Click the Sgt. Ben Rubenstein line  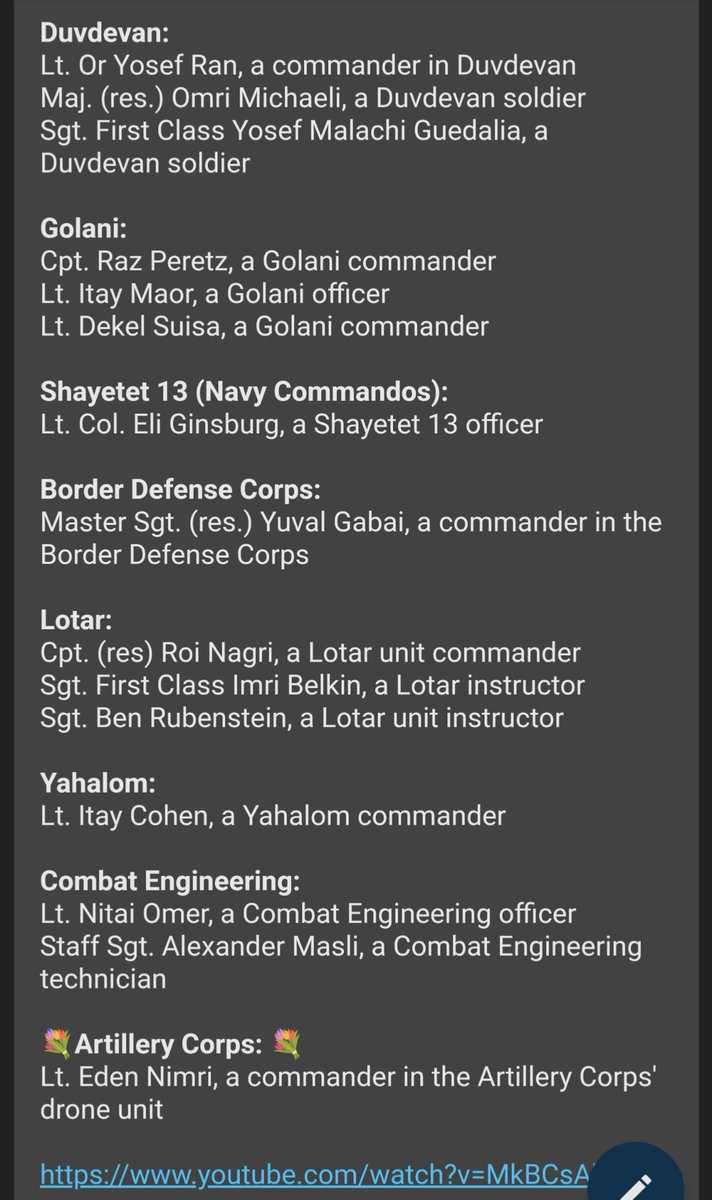point(302,718)
